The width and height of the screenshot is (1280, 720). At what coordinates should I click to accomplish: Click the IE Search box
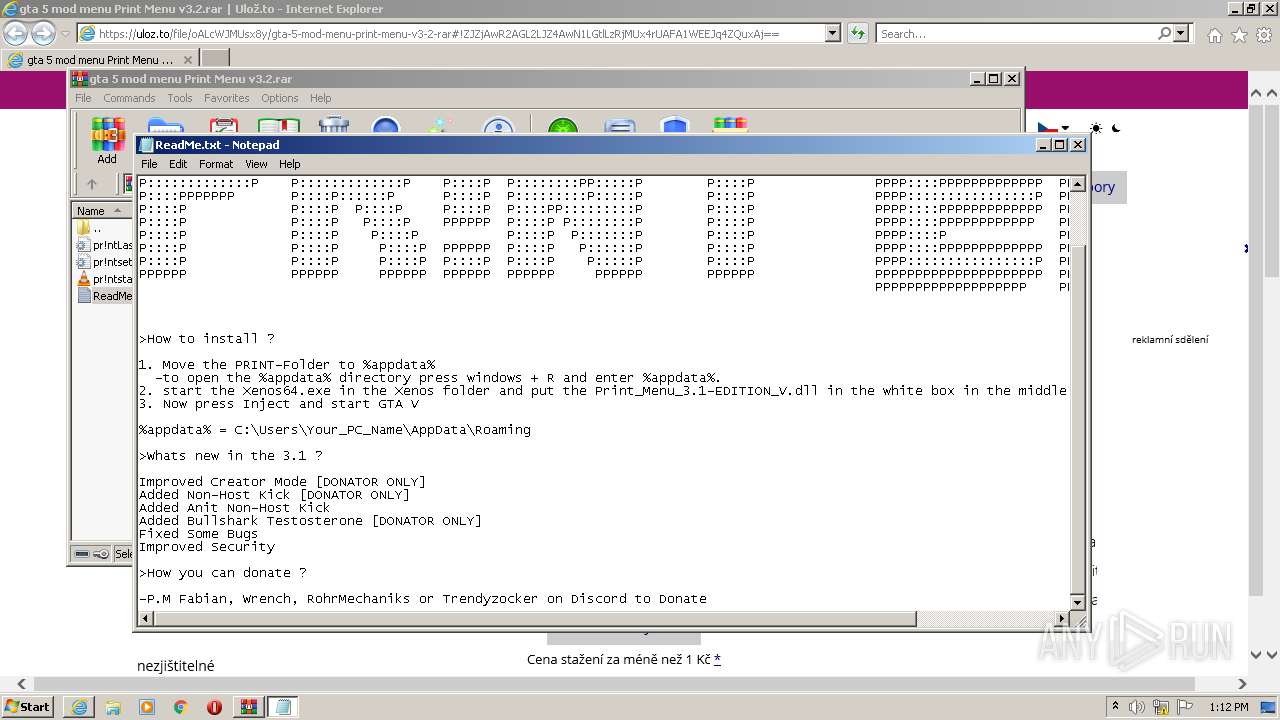pos(1017,33)
